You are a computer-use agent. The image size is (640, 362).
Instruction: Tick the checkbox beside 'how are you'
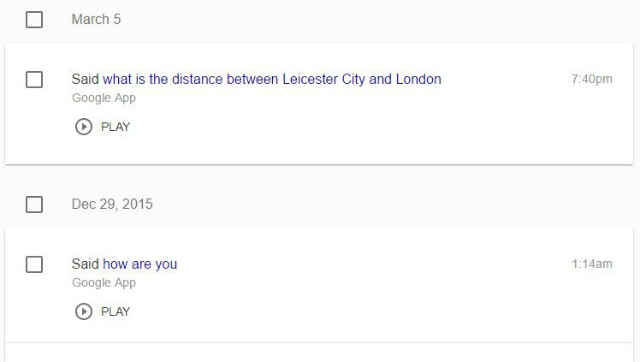tap(34, 264)
